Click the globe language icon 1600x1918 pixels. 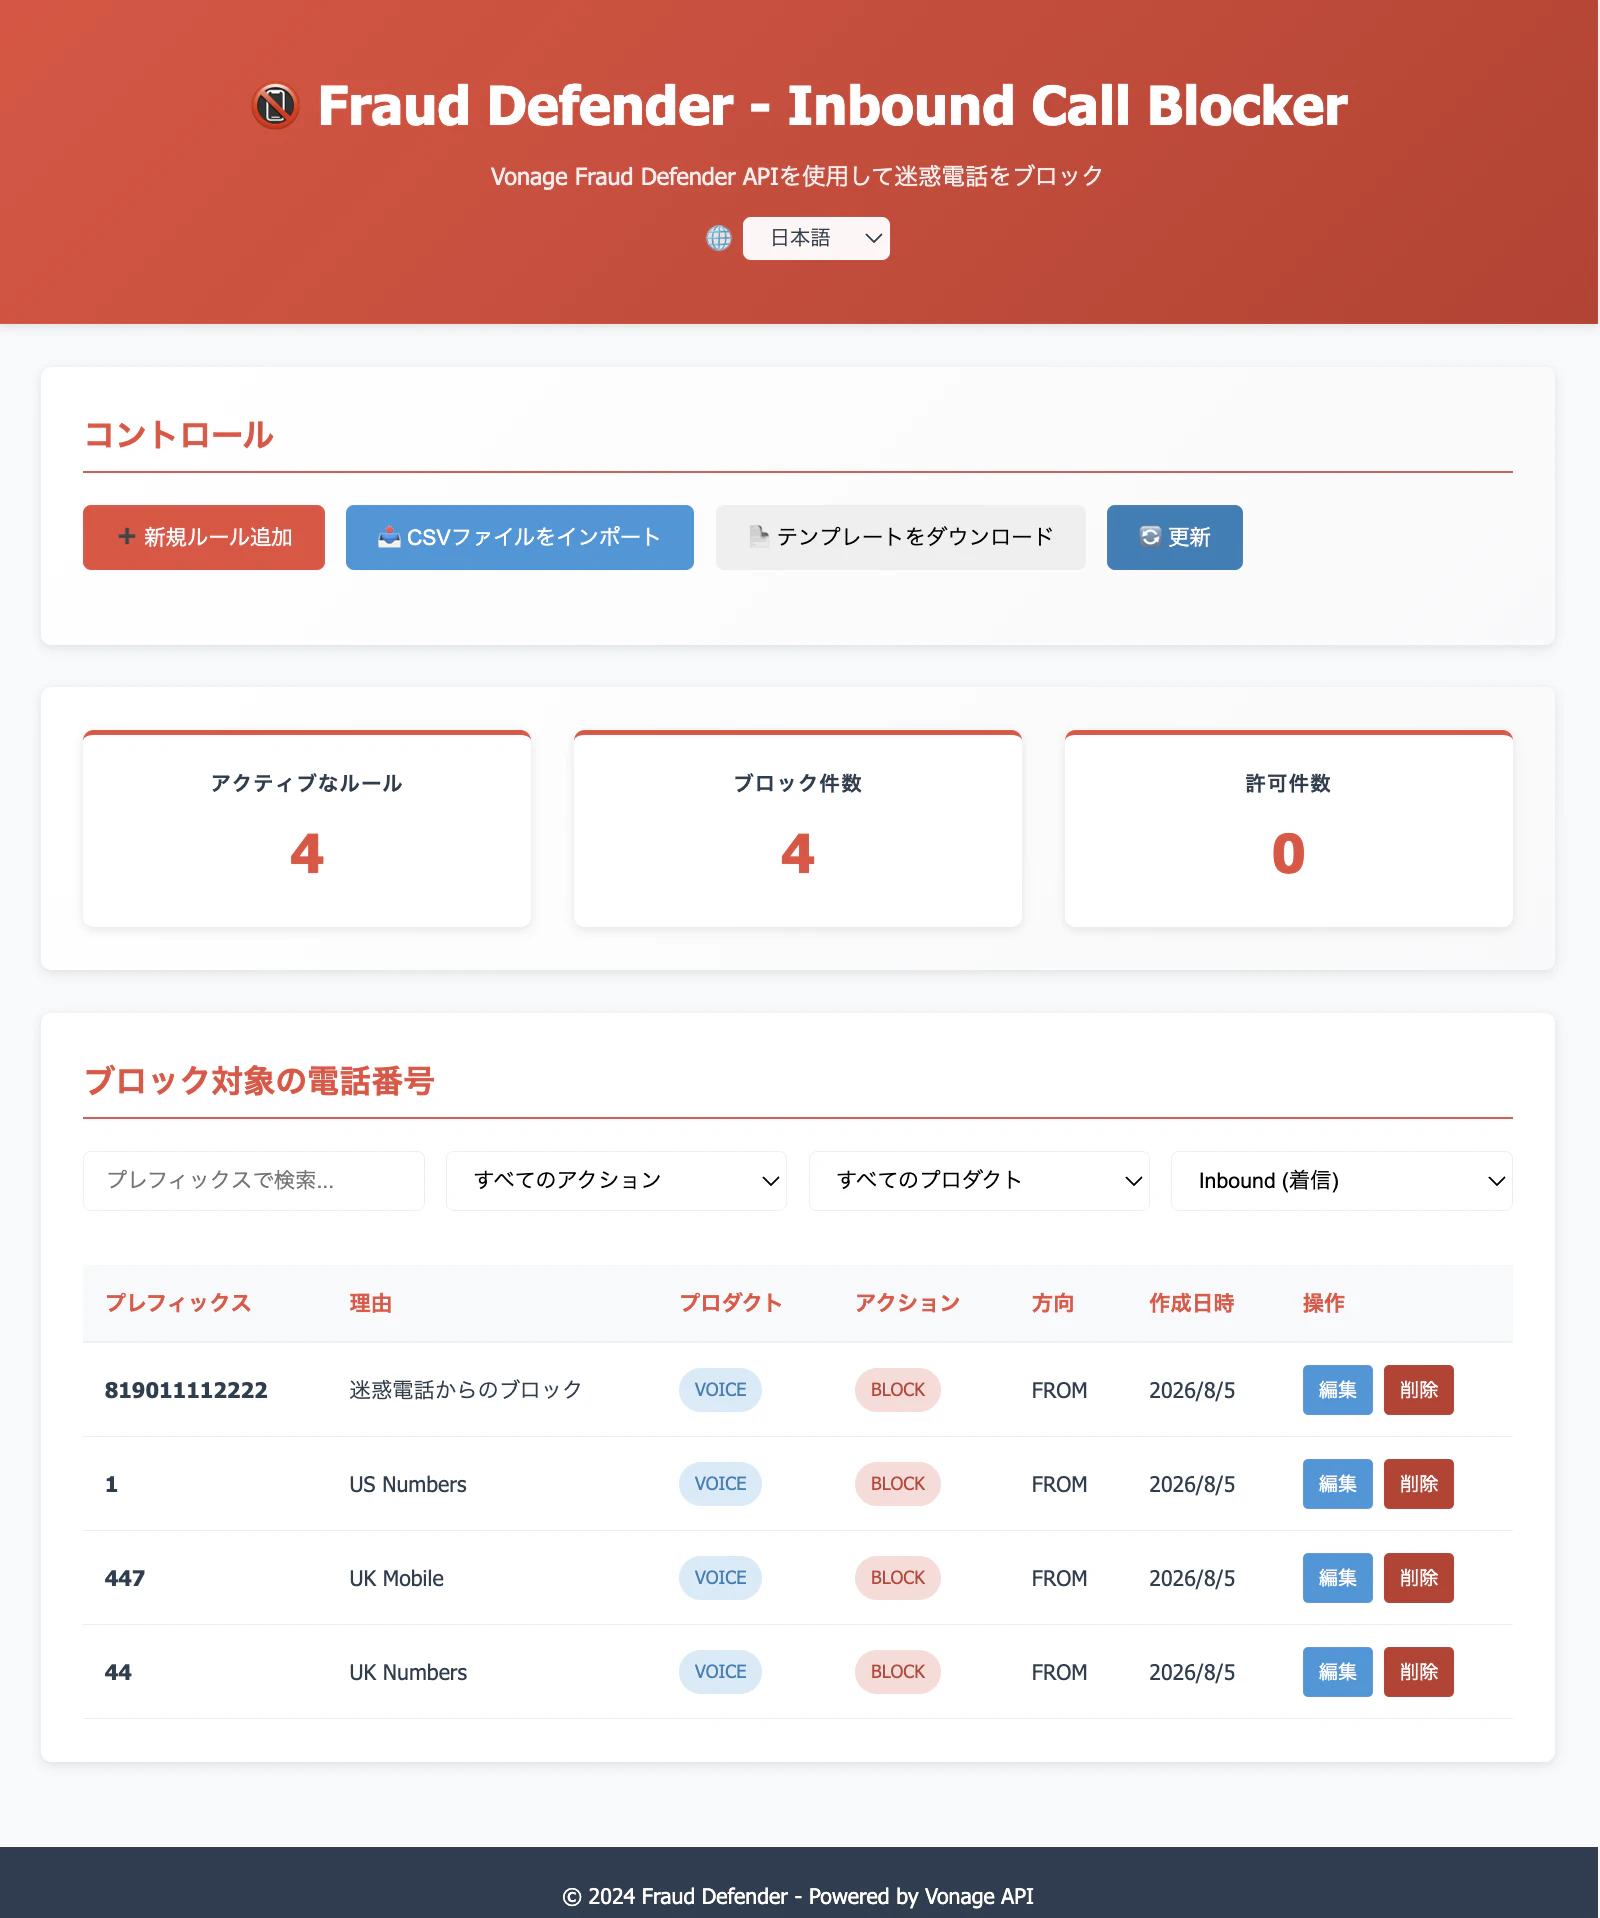click(x=719, y=238)
